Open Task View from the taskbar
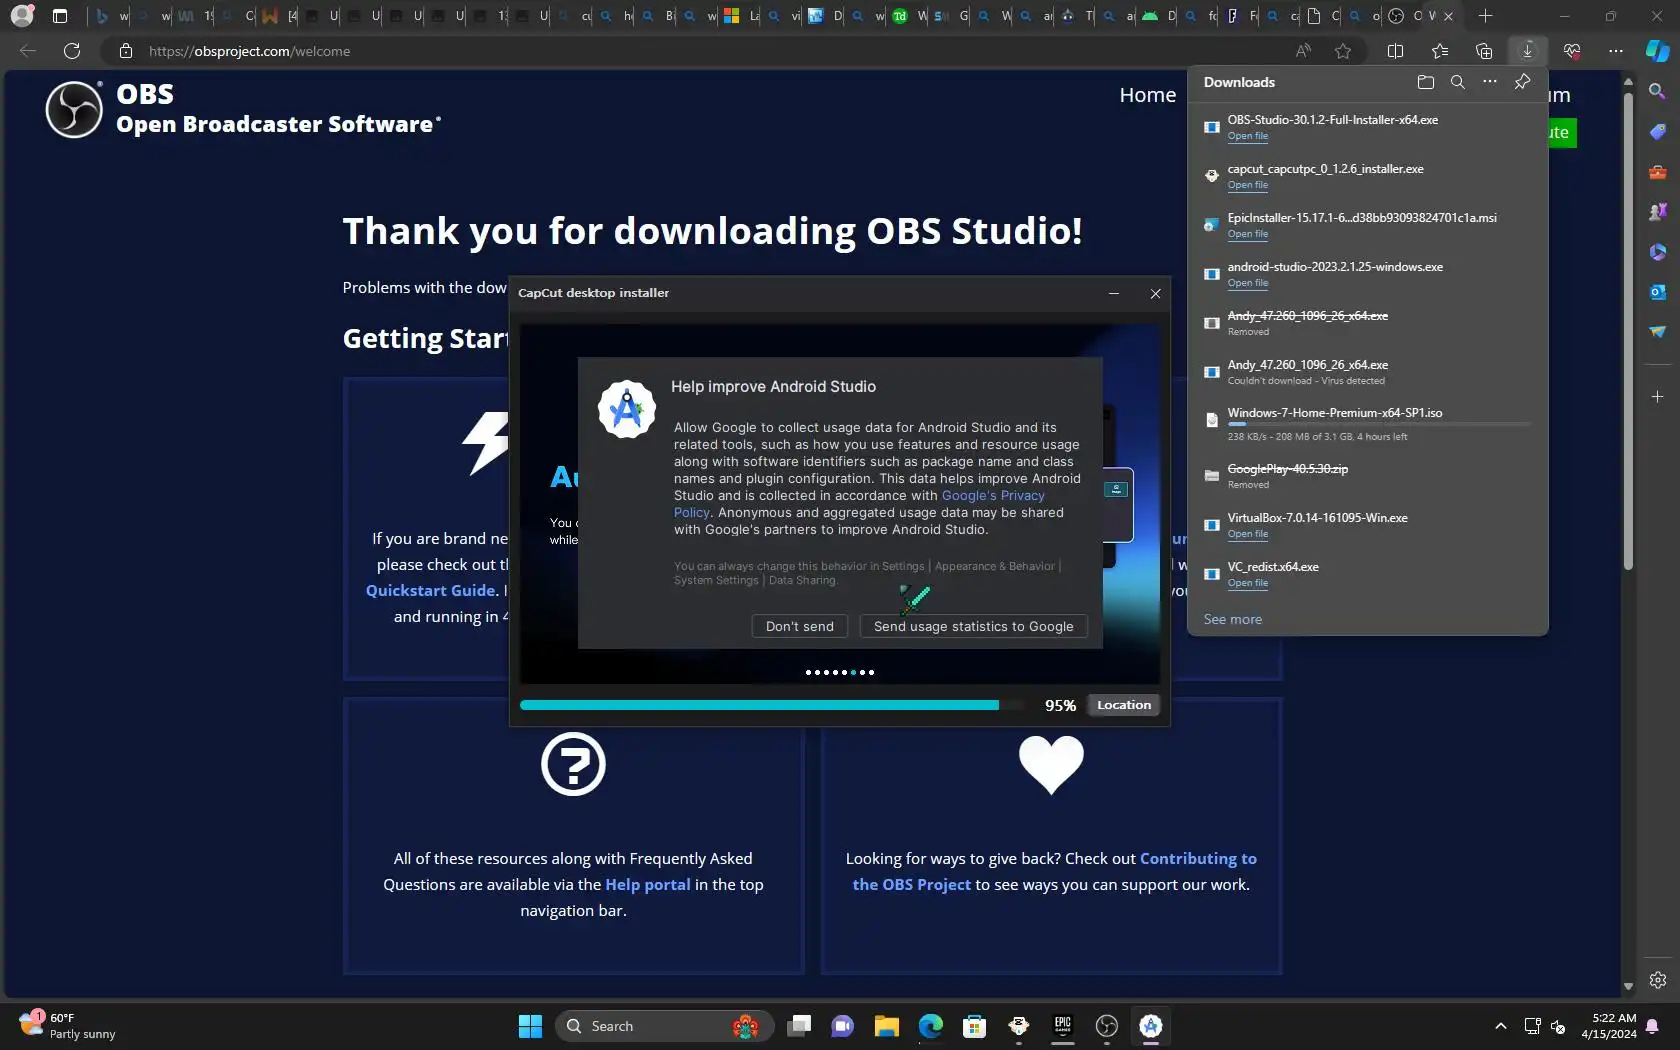1680x1050 pixels. [799, 1026]
